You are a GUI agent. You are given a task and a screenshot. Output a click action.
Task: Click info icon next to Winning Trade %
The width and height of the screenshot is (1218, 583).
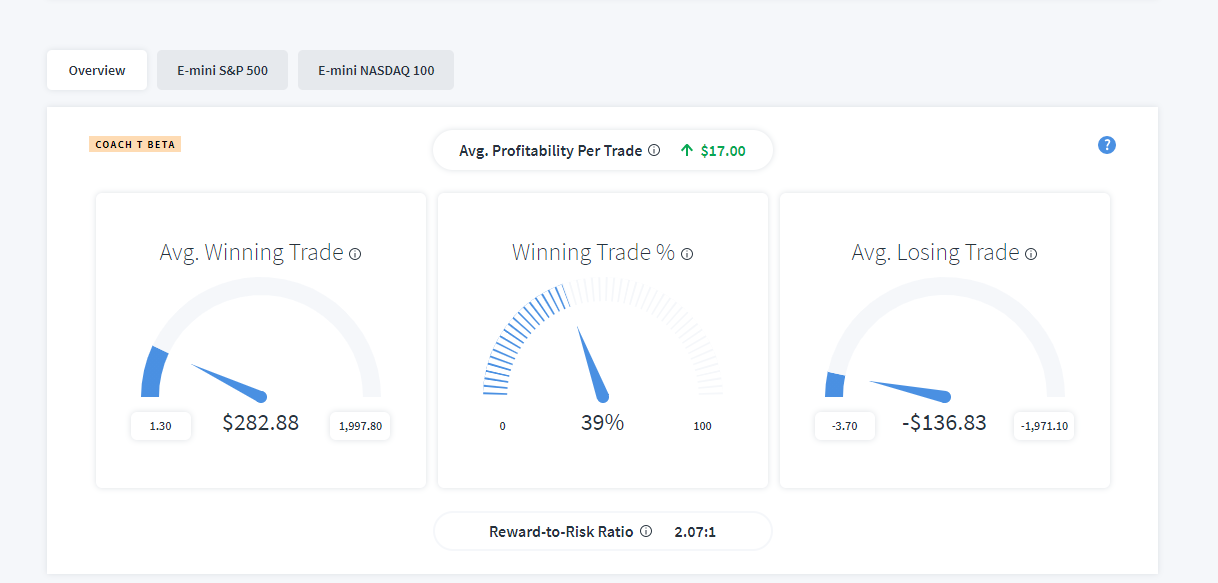coord(687,254)
